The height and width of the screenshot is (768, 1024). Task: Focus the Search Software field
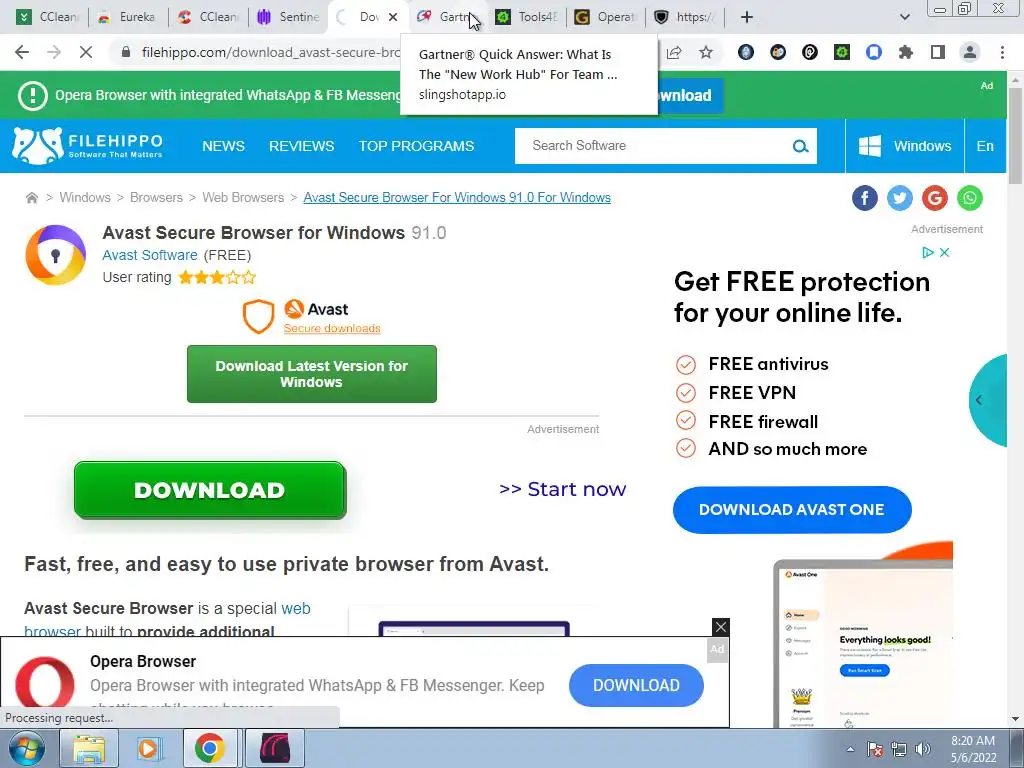pyautogui.click(x=653, y=146)
